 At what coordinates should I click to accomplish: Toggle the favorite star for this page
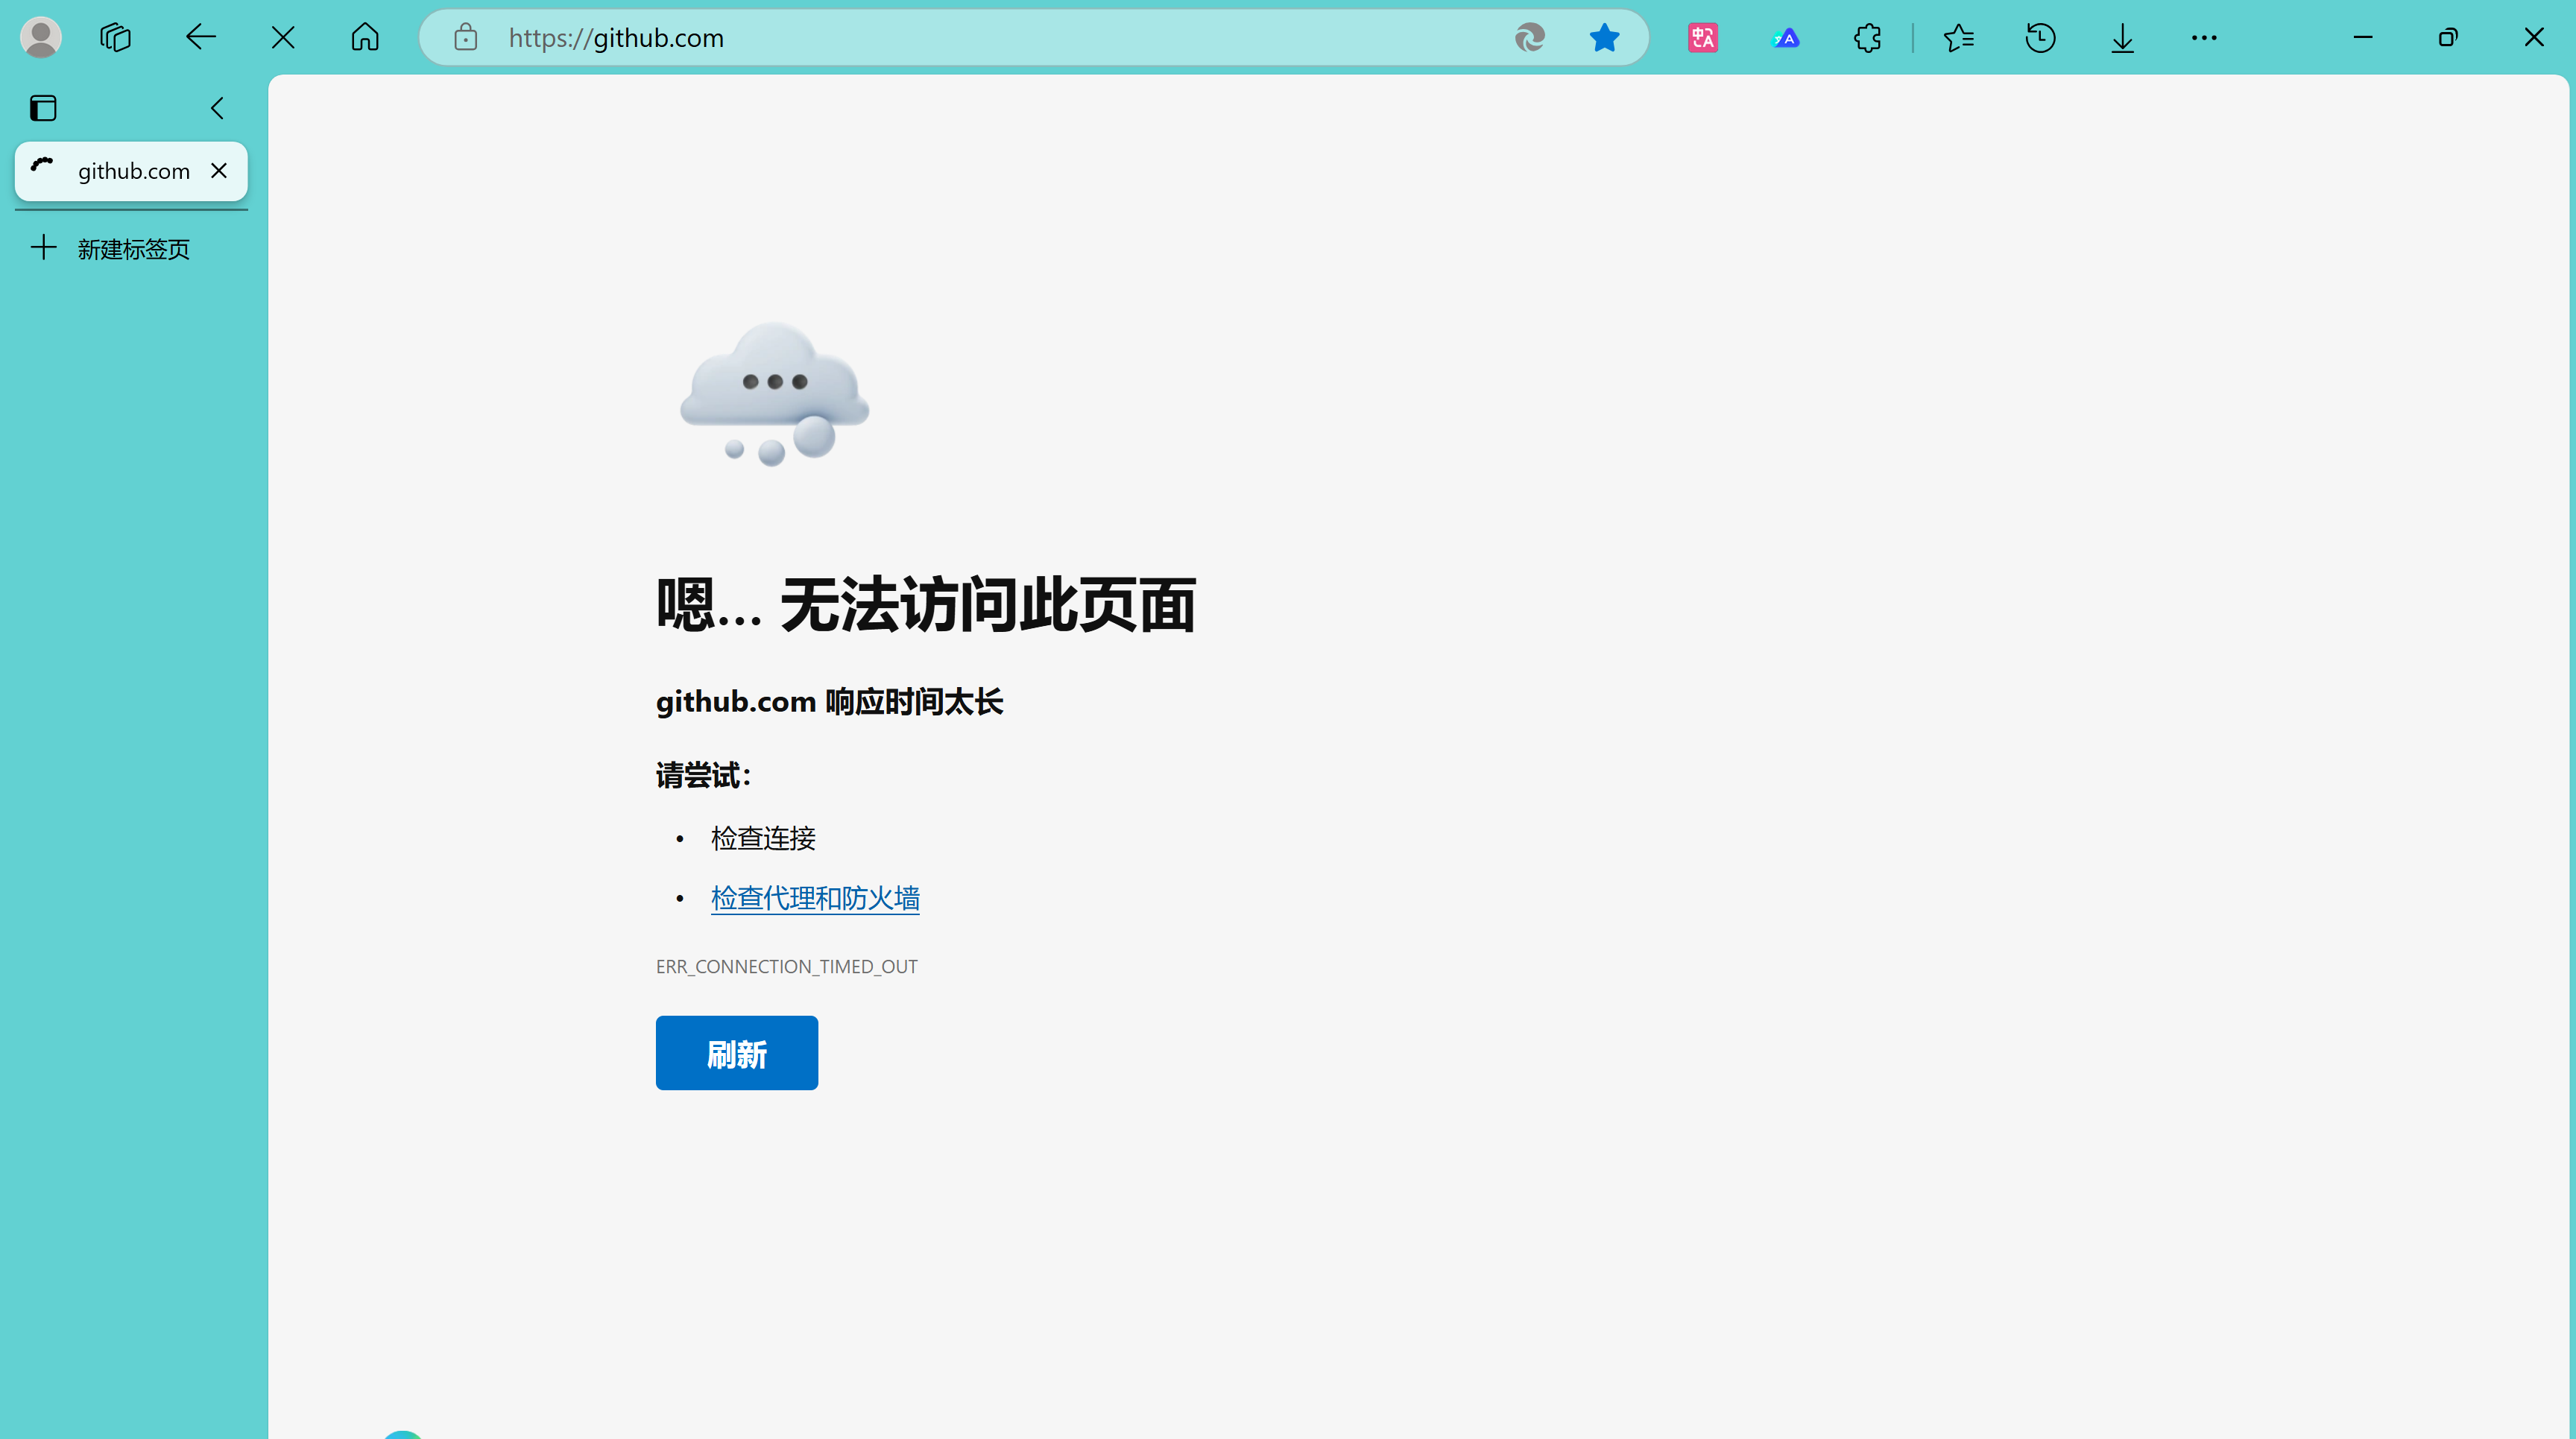1604,38
